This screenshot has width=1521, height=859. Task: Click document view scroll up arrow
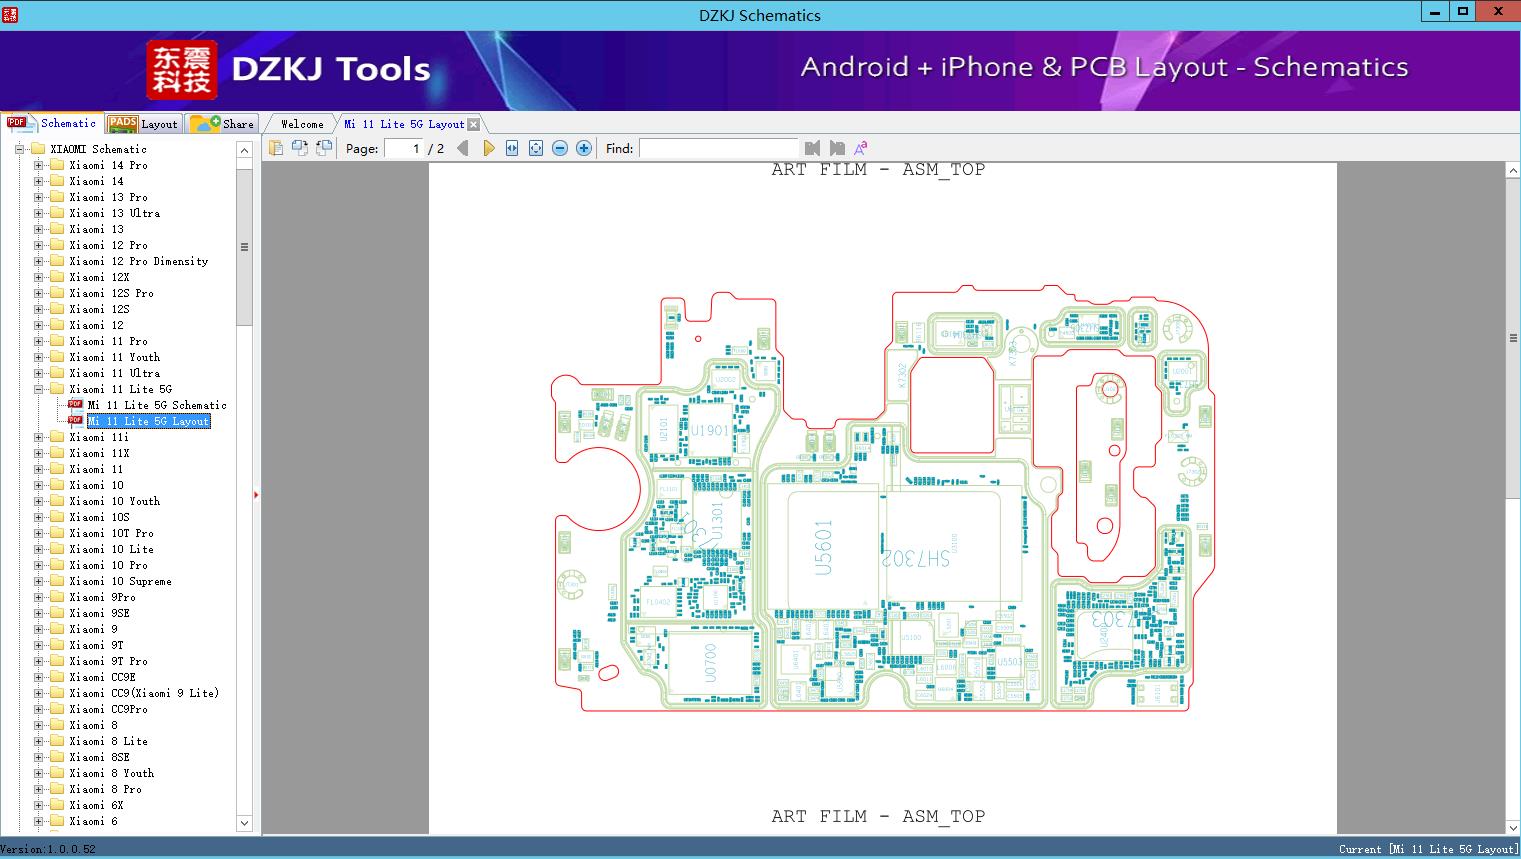[x=1513, y=171]
